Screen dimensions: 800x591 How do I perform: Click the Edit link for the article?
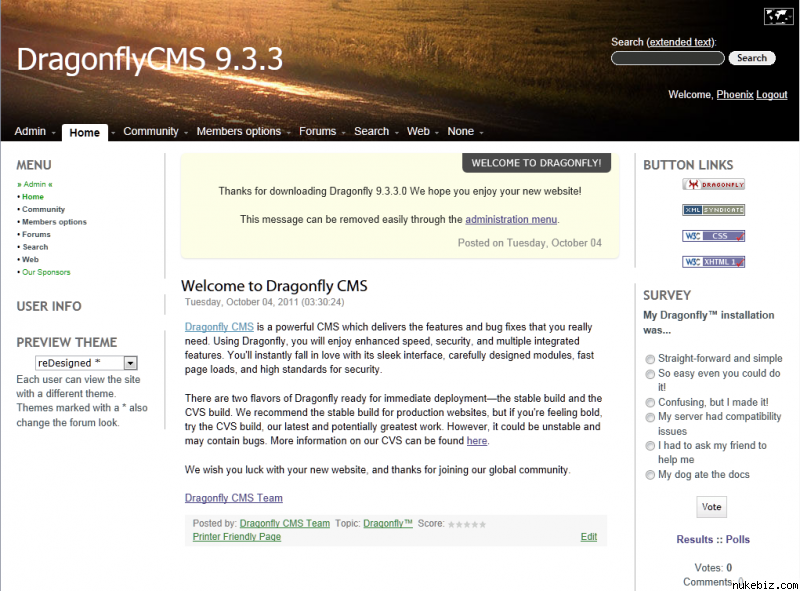(x=589, y=536)
